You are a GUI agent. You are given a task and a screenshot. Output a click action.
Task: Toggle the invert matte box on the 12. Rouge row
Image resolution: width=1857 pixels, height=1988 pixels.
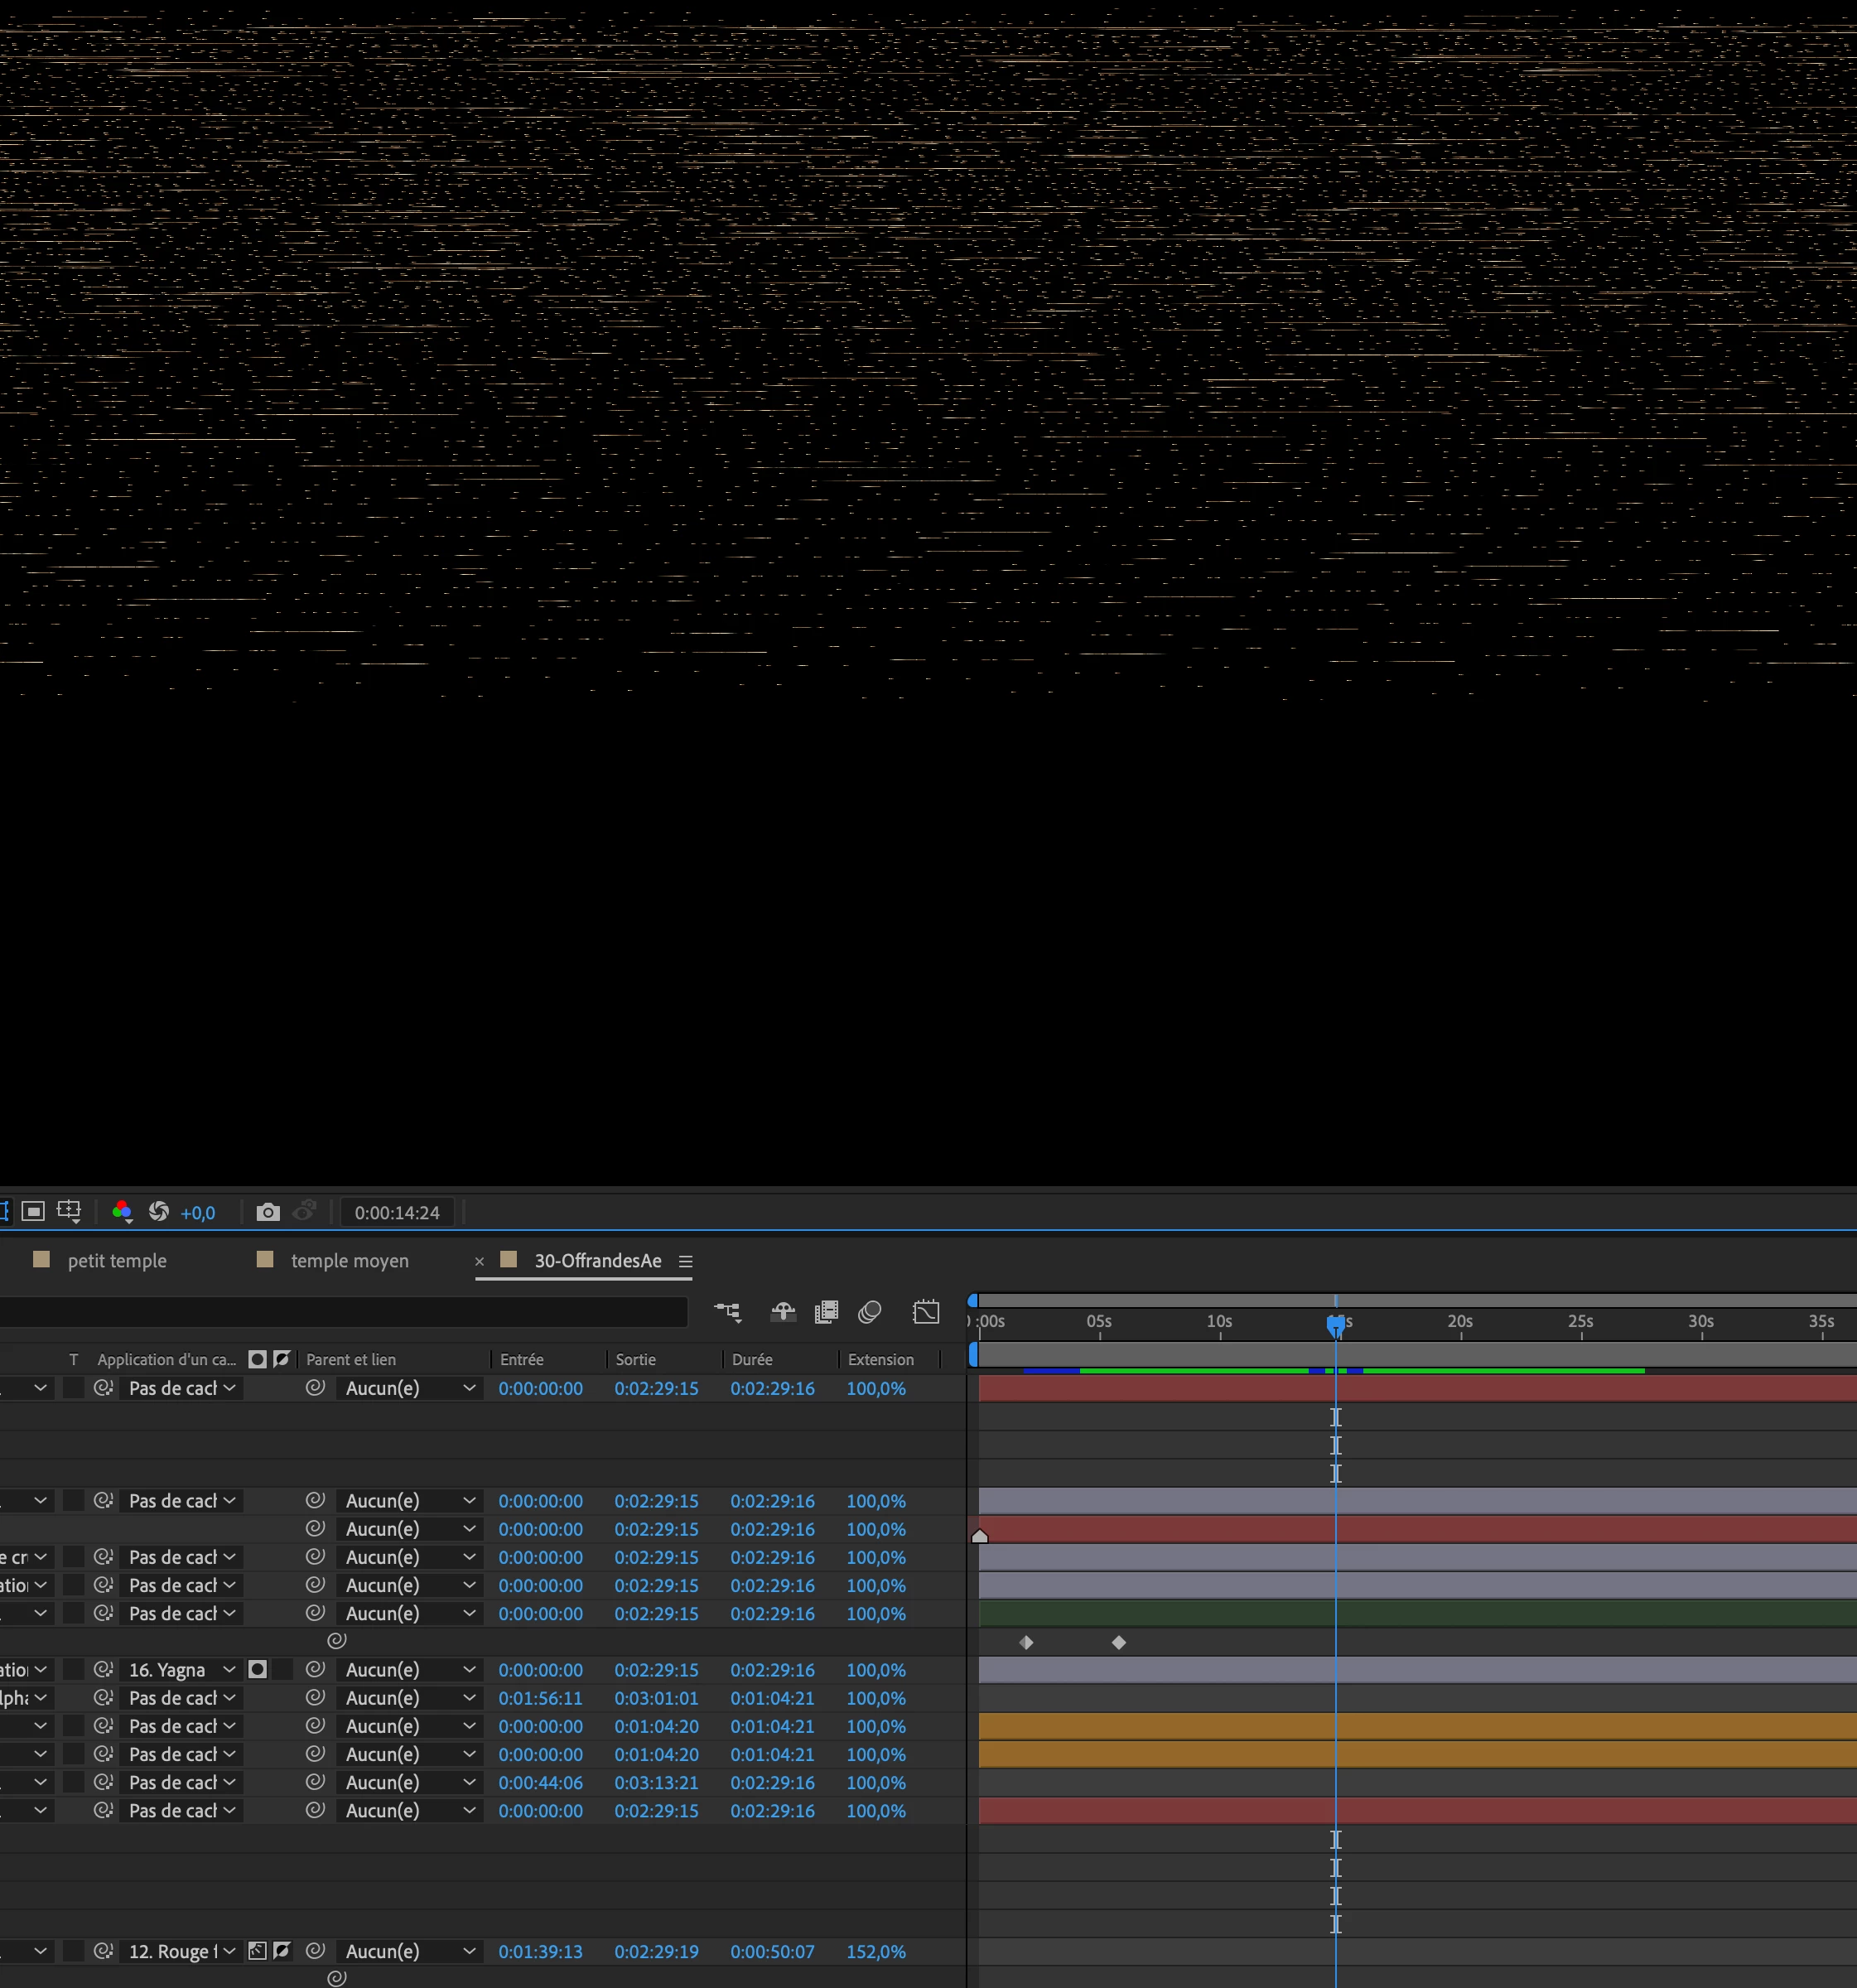[x=282, y=1950]
